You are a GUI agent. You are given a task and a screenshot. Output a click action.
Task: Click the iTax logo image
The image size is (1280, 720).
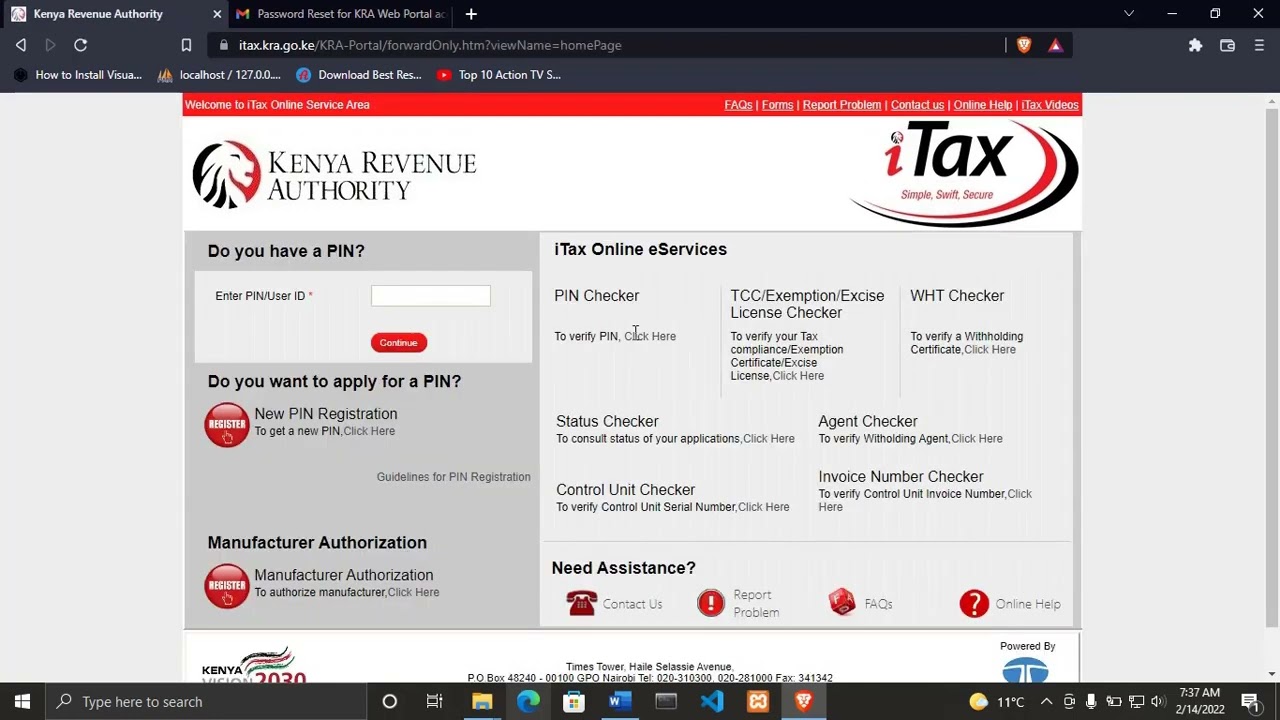[x=964, y=174]
